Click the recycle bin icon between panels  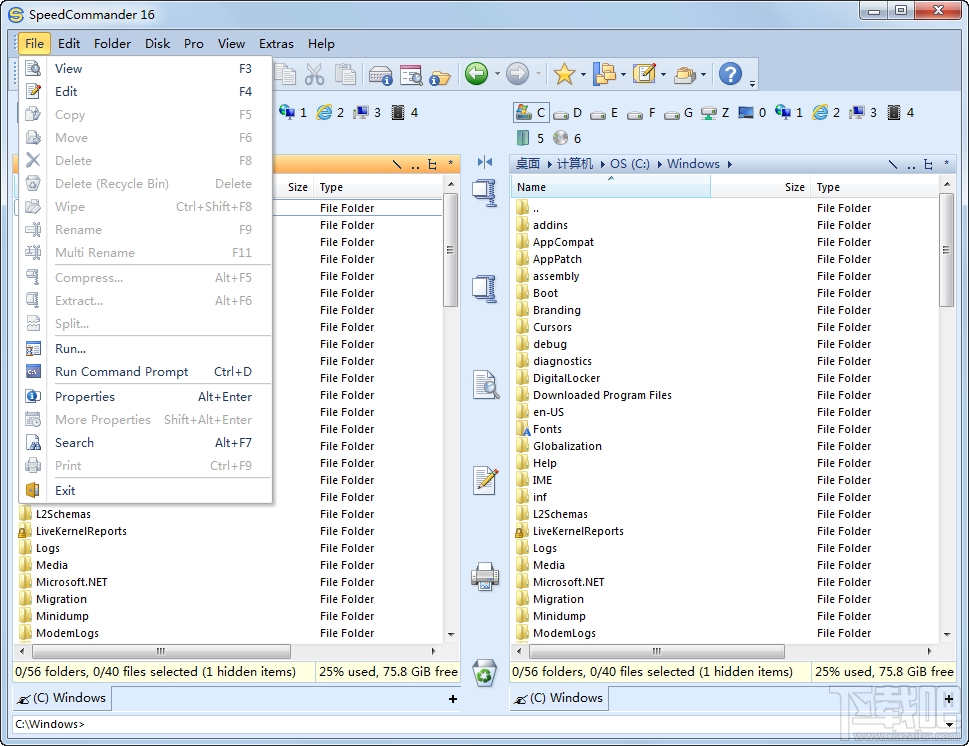(x=484, y=673)
